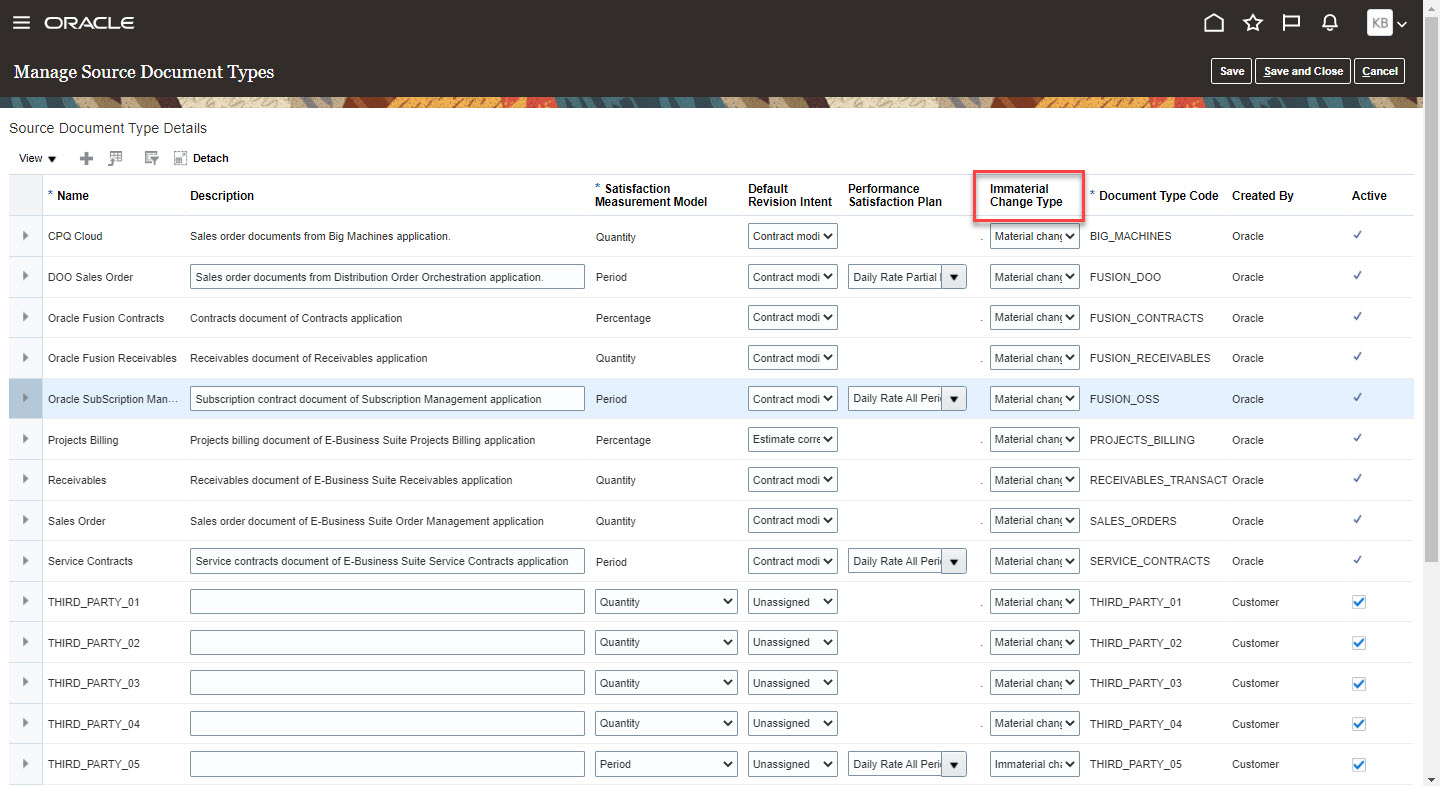Open the Watchlist flag icon
Image resolution: width=1440 pixels, height=786 pixels.
pyautogui.click(x=1291, y=23)
